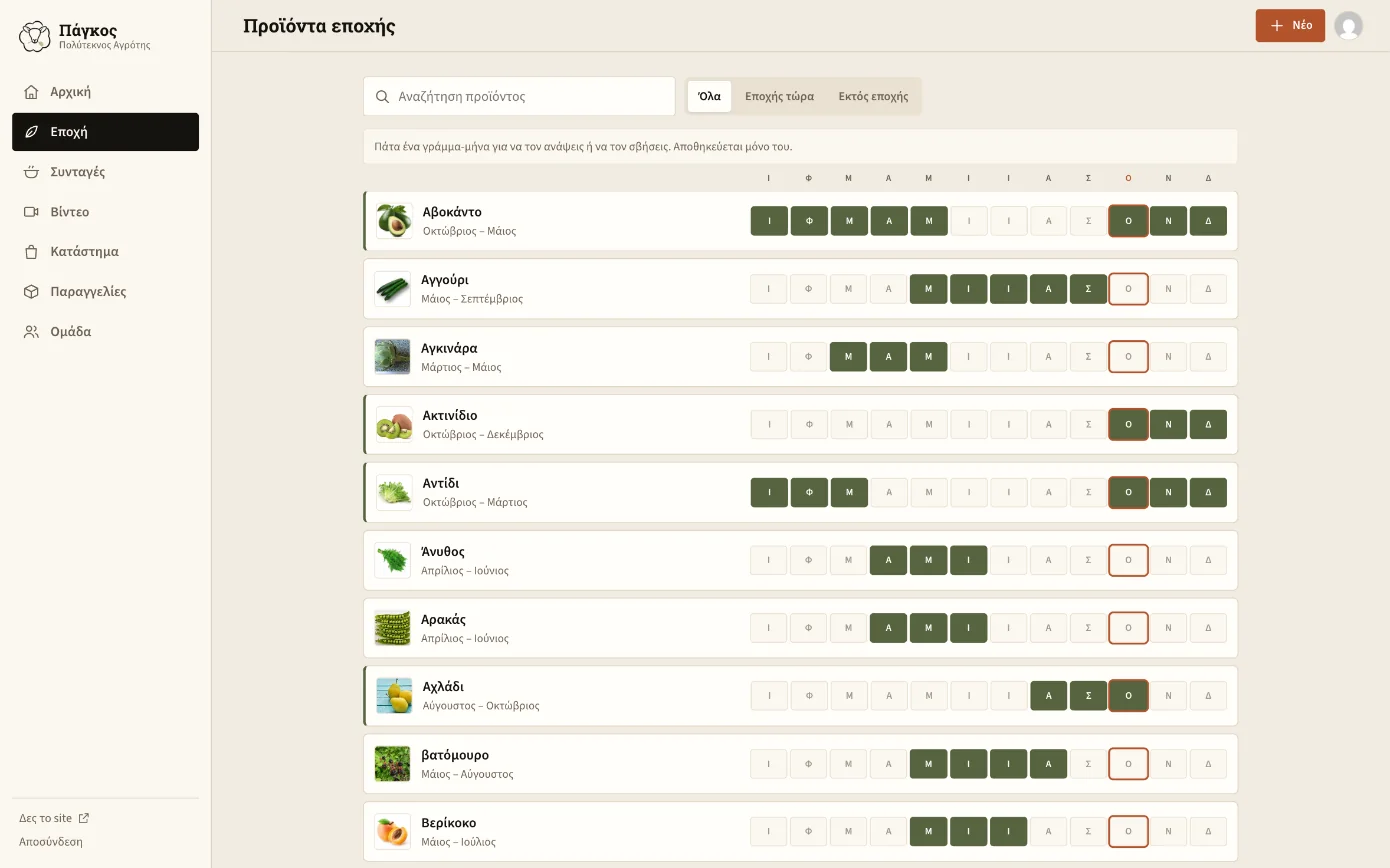The width and height of the screenshot is (1390, 868).
Task: Toggle Δ (December) for Αρακάς
Action: pyautogui.click(x=1208, y=628)
